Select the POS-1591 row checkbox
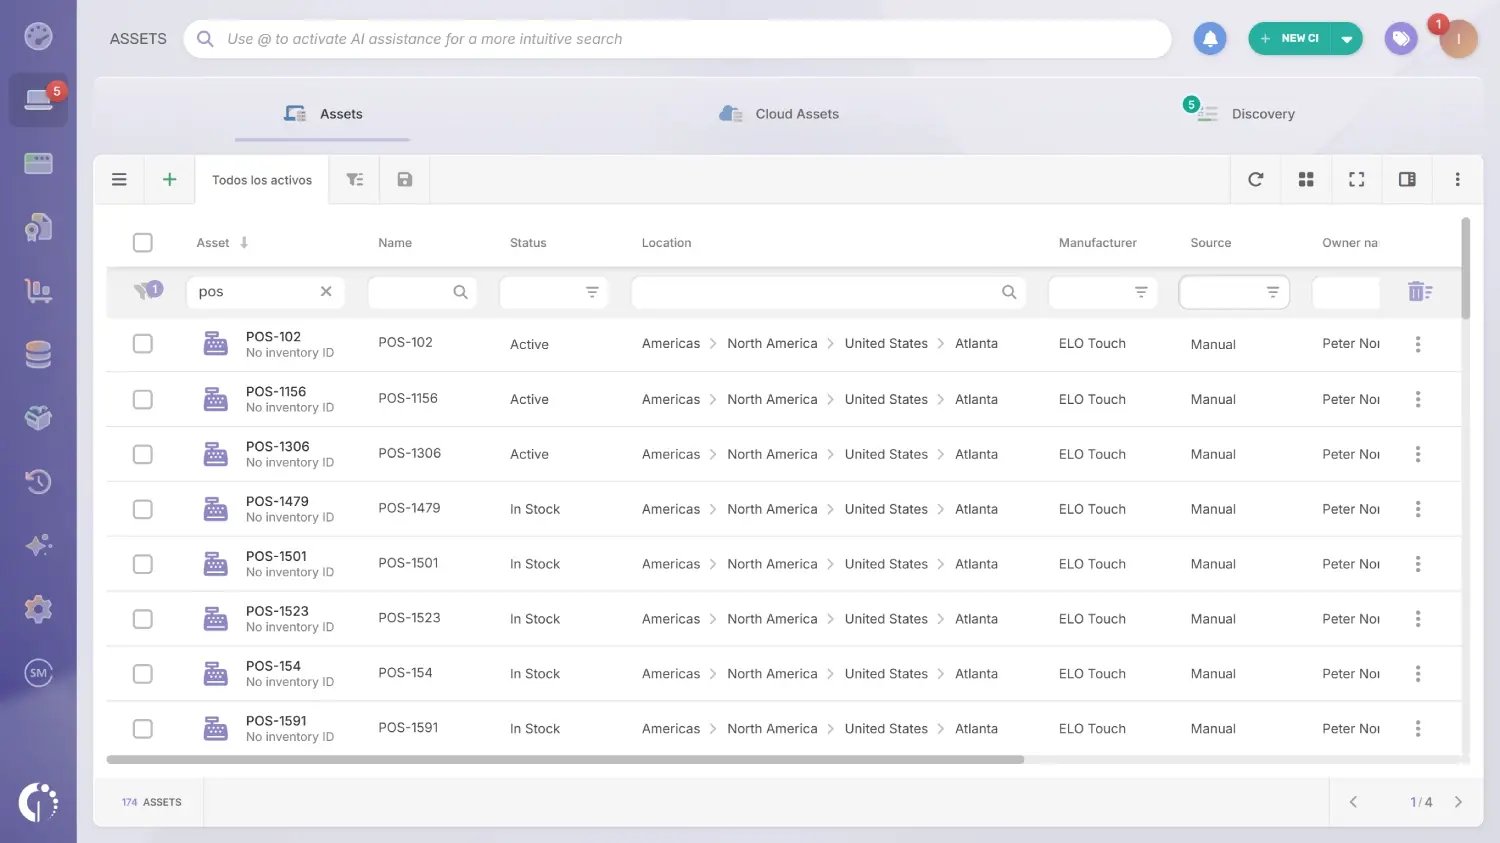Viewport: 1500px width, 843px height. click(x=143, y=729)
